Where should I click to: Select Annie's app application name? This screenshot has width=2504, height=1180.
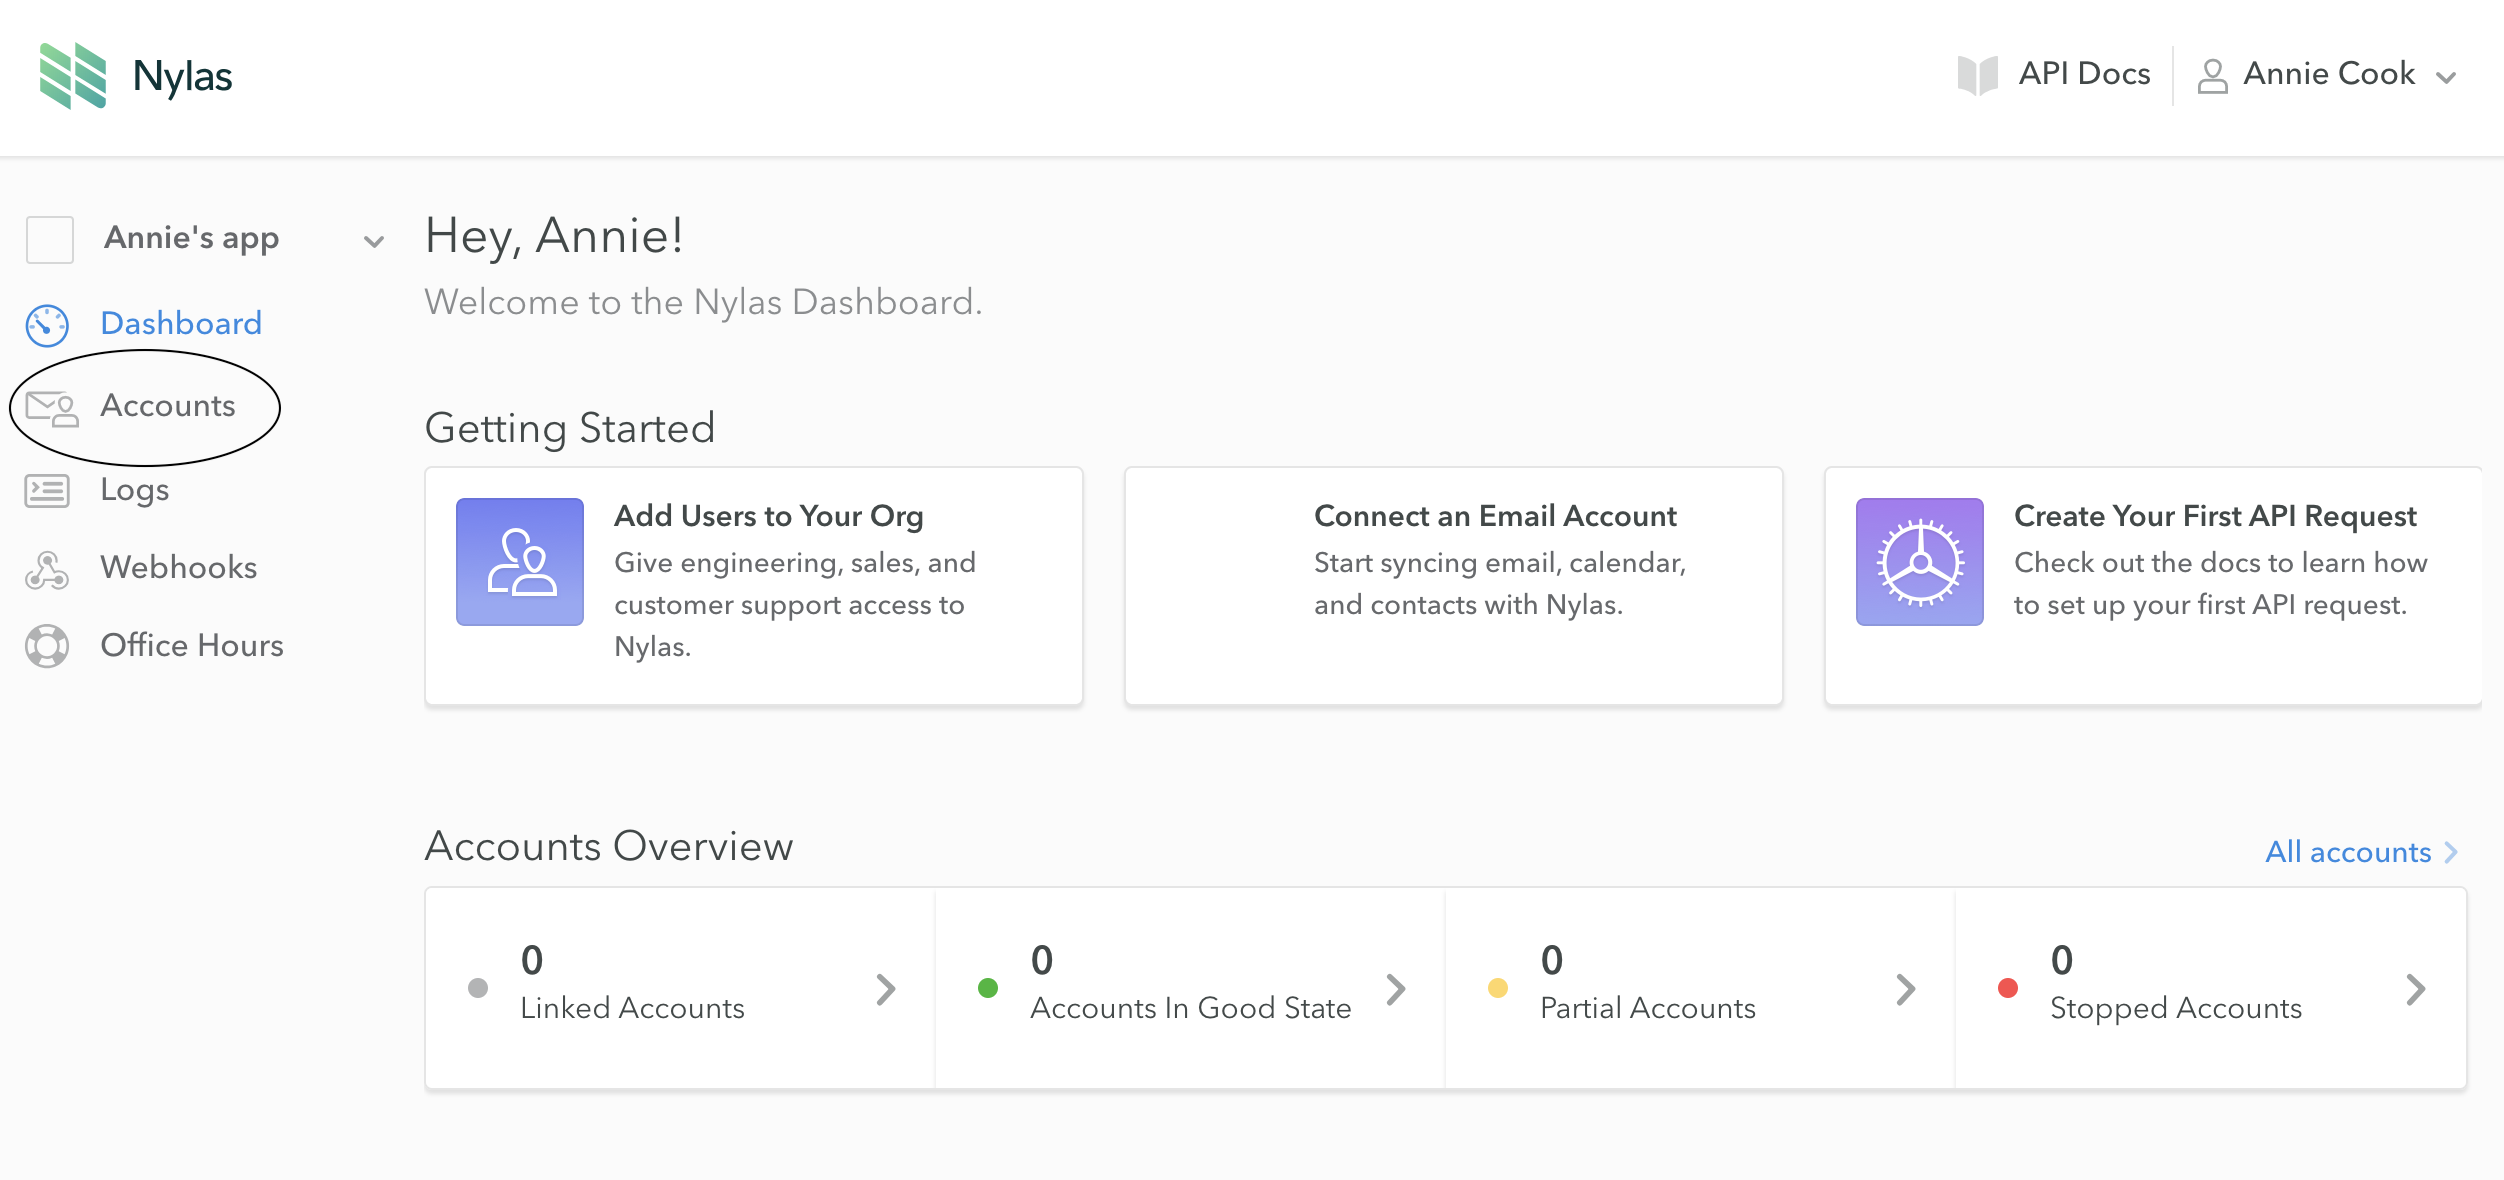click(x=192, y=238)
